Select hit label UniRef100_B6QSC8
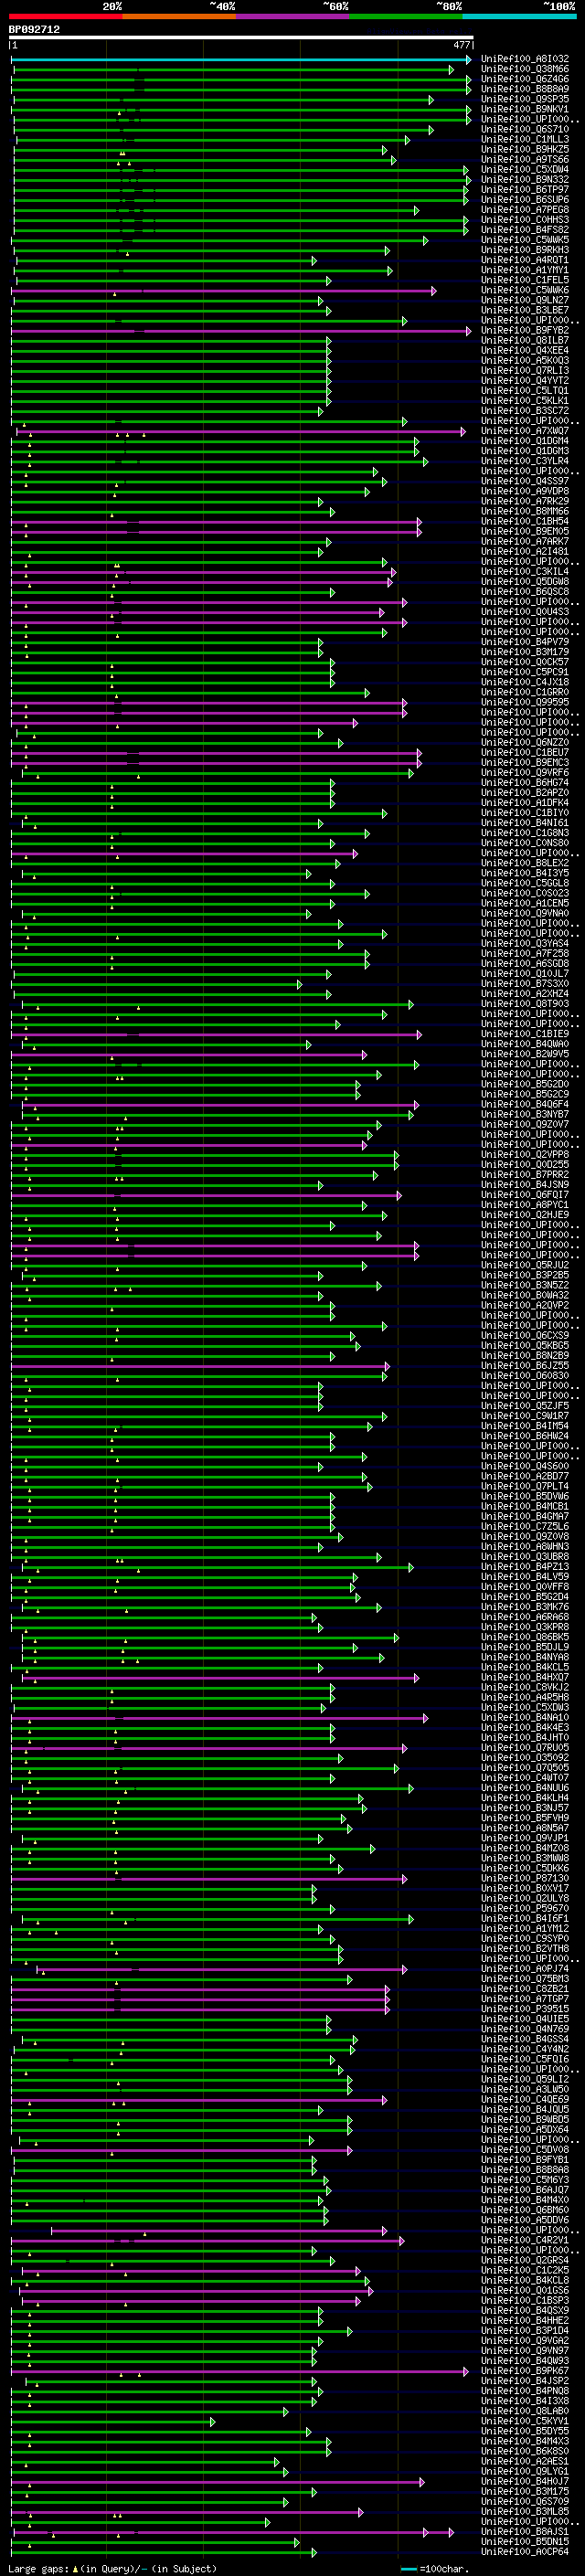The width and height of the screenshot is (585, 2576). [525, 592]
